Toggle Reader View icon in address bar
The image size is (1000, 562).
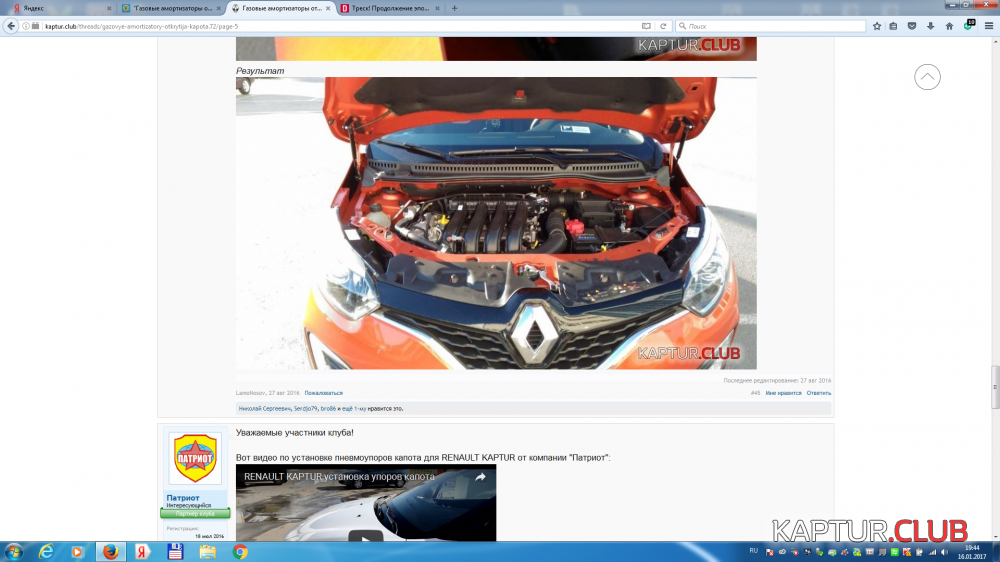click(x=646, y=26)
